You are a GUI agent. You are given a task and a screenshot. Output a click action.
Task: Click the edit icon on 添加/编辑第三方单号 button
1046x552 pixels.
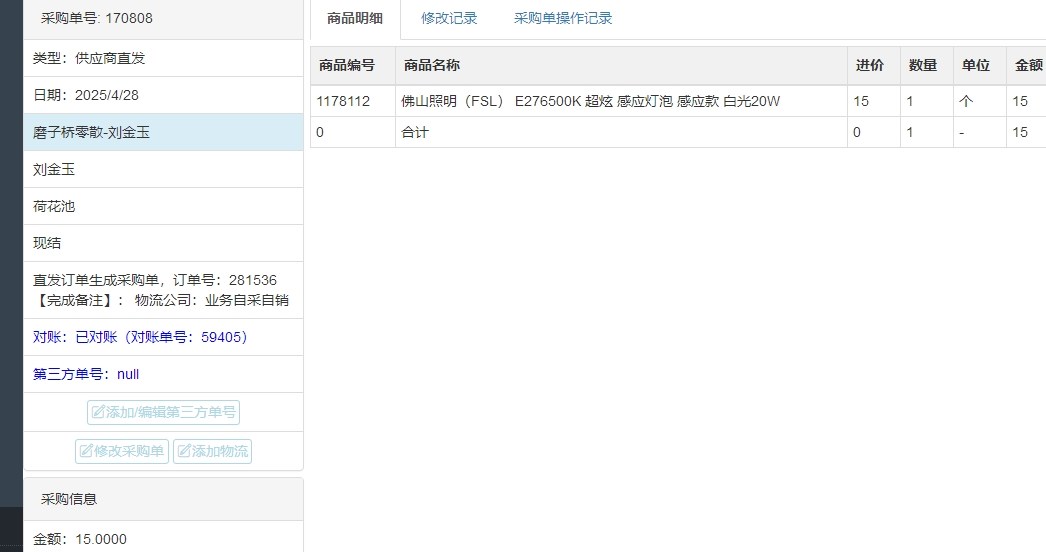click(x=98, y=412)
